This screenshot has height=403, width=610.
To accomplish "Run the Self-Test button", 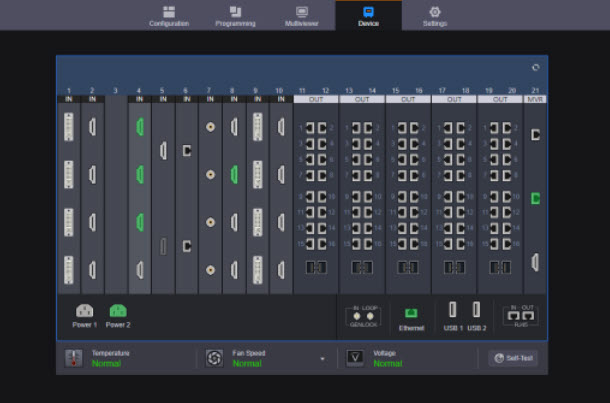I will click(x=512, y=358).
